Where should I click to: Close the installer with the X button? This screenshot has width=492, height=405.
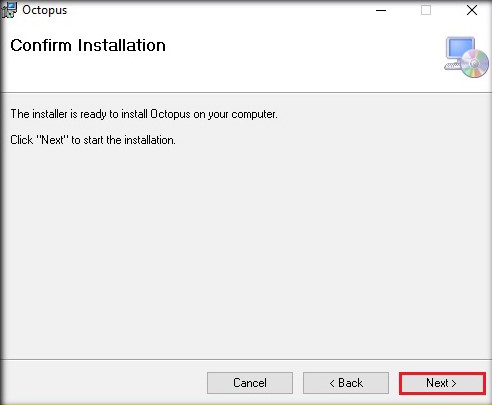click(472, 10)
